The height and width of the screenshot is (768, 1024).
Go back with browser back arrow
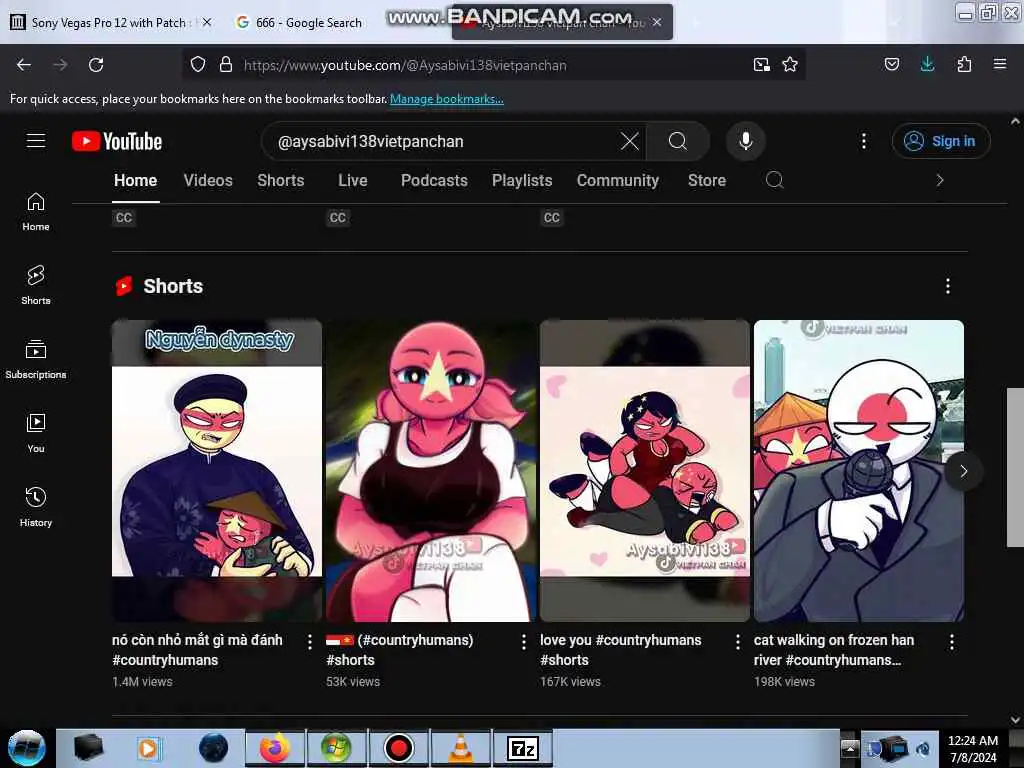click(x=24, y=65)
